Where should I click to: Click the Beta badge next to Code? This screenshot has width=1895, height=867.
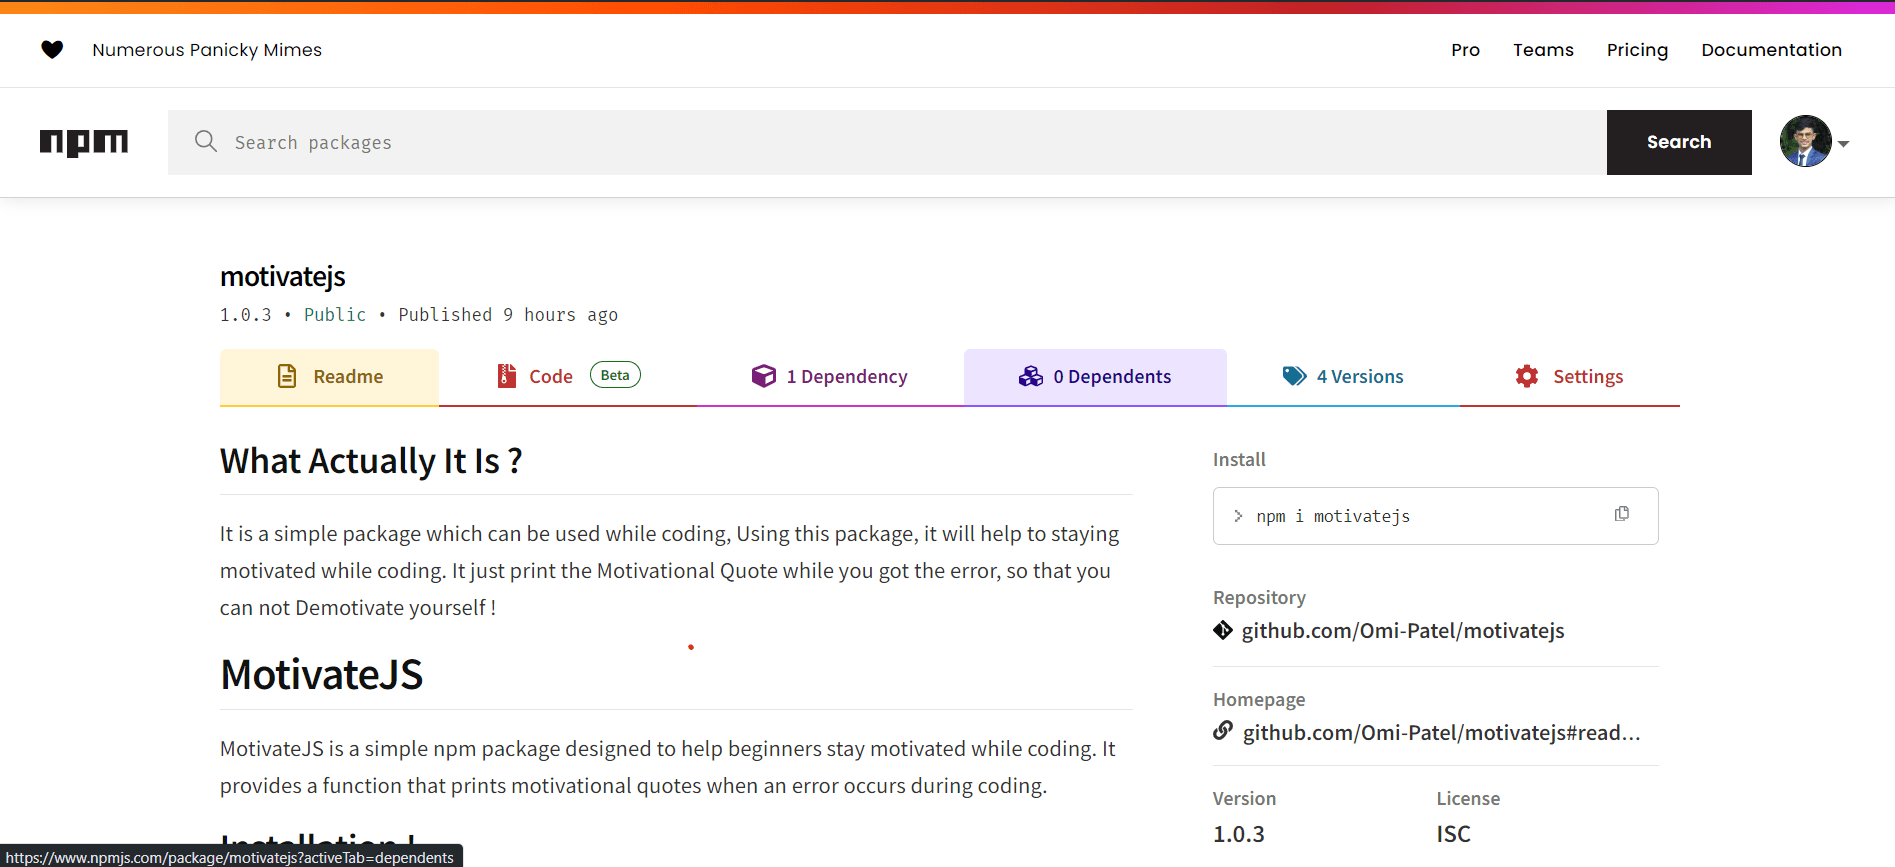tap(615, 375)
